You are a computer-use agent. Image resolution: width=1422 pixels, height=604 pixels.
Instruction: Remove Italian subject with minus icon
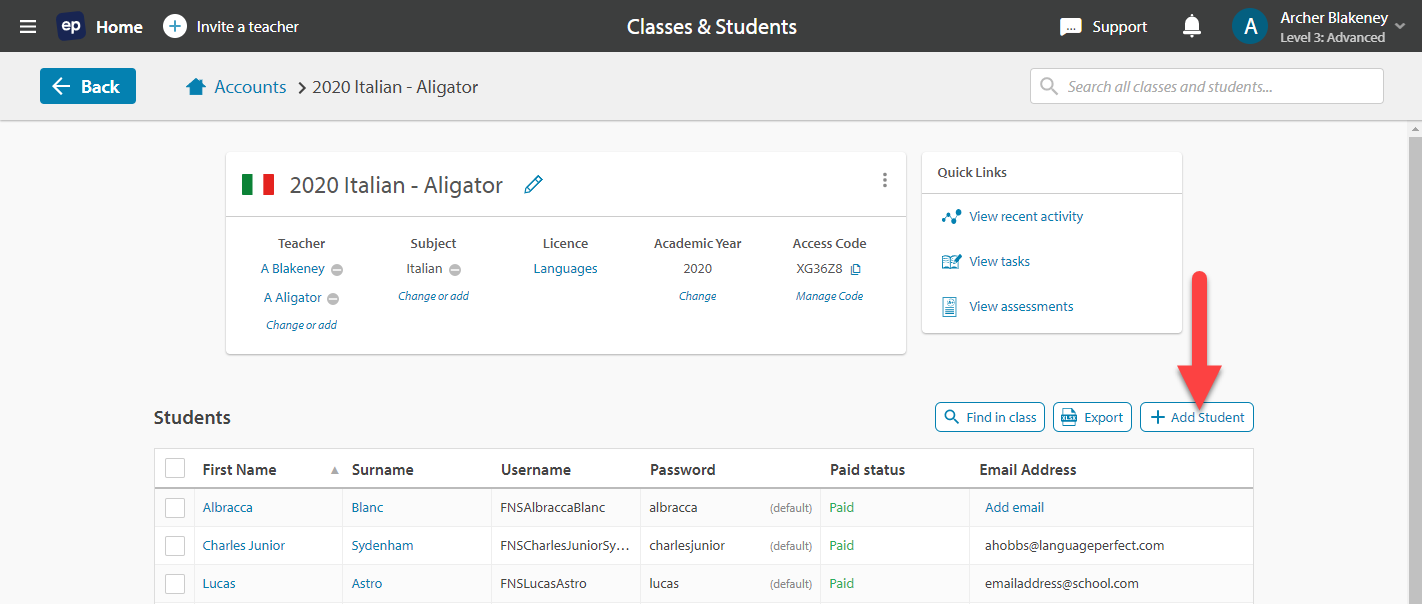(456, 268)
